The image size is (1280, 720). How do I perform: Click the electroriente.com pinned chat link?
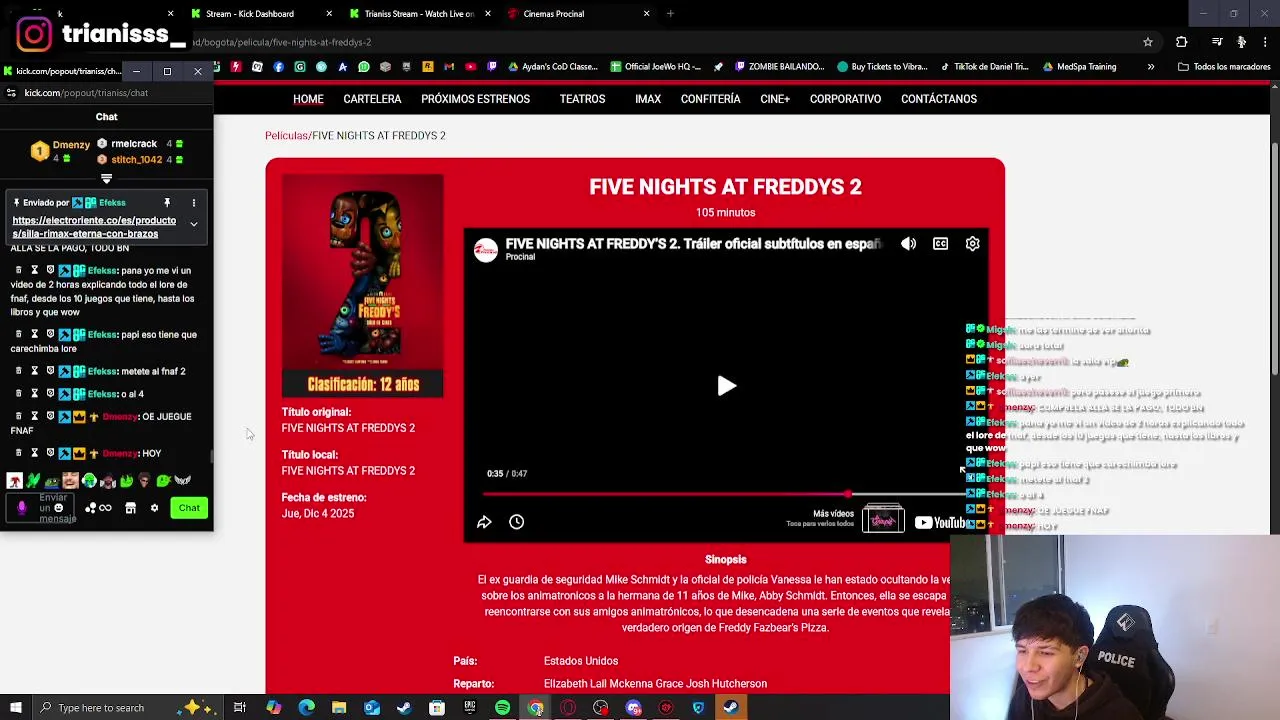point(94,227)
